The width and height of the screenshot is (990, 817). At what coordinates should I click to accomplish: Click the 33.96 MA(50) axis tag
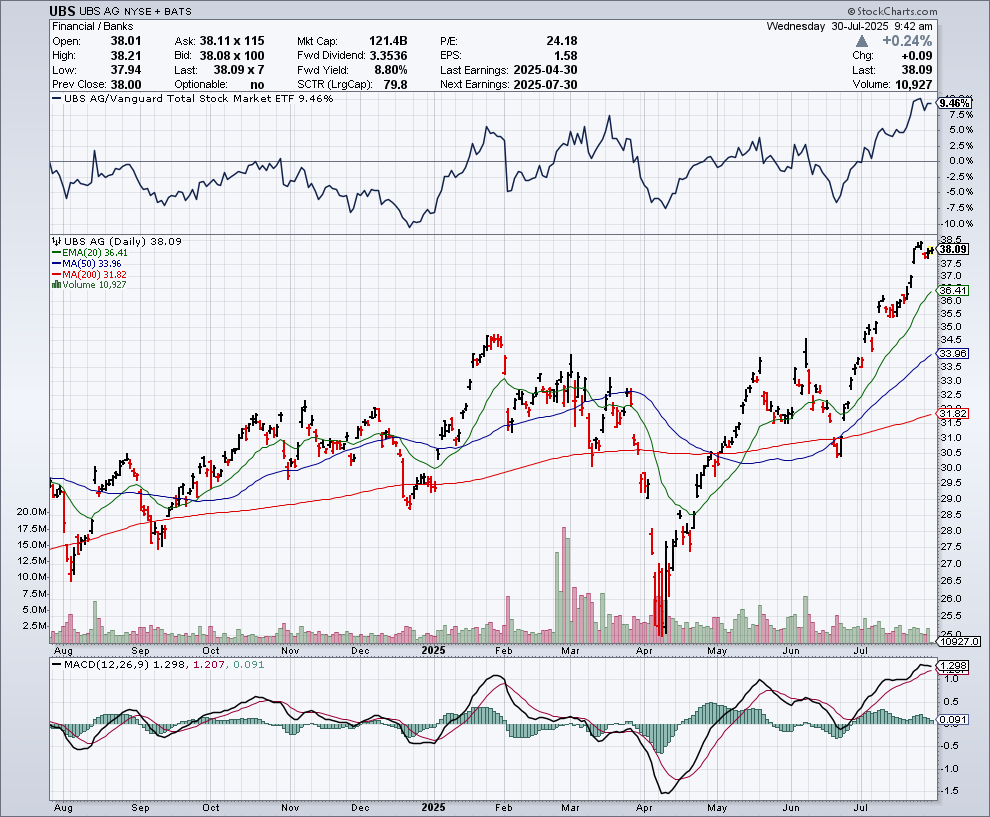(x=953, y=354)
